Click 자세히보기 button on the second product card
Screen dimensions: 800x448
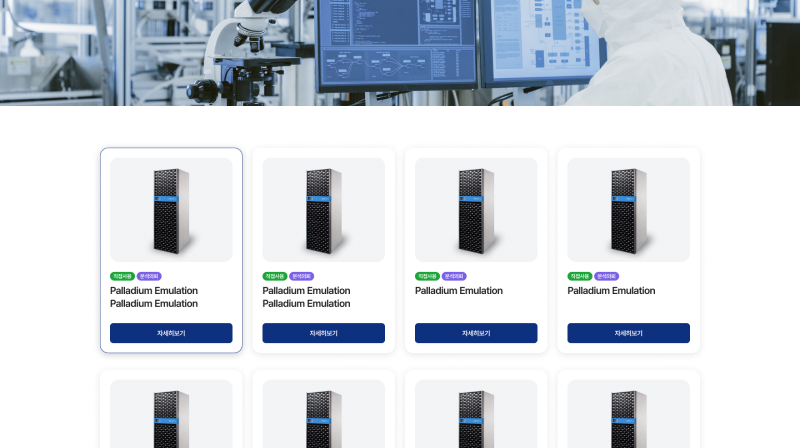coord(323,333)
